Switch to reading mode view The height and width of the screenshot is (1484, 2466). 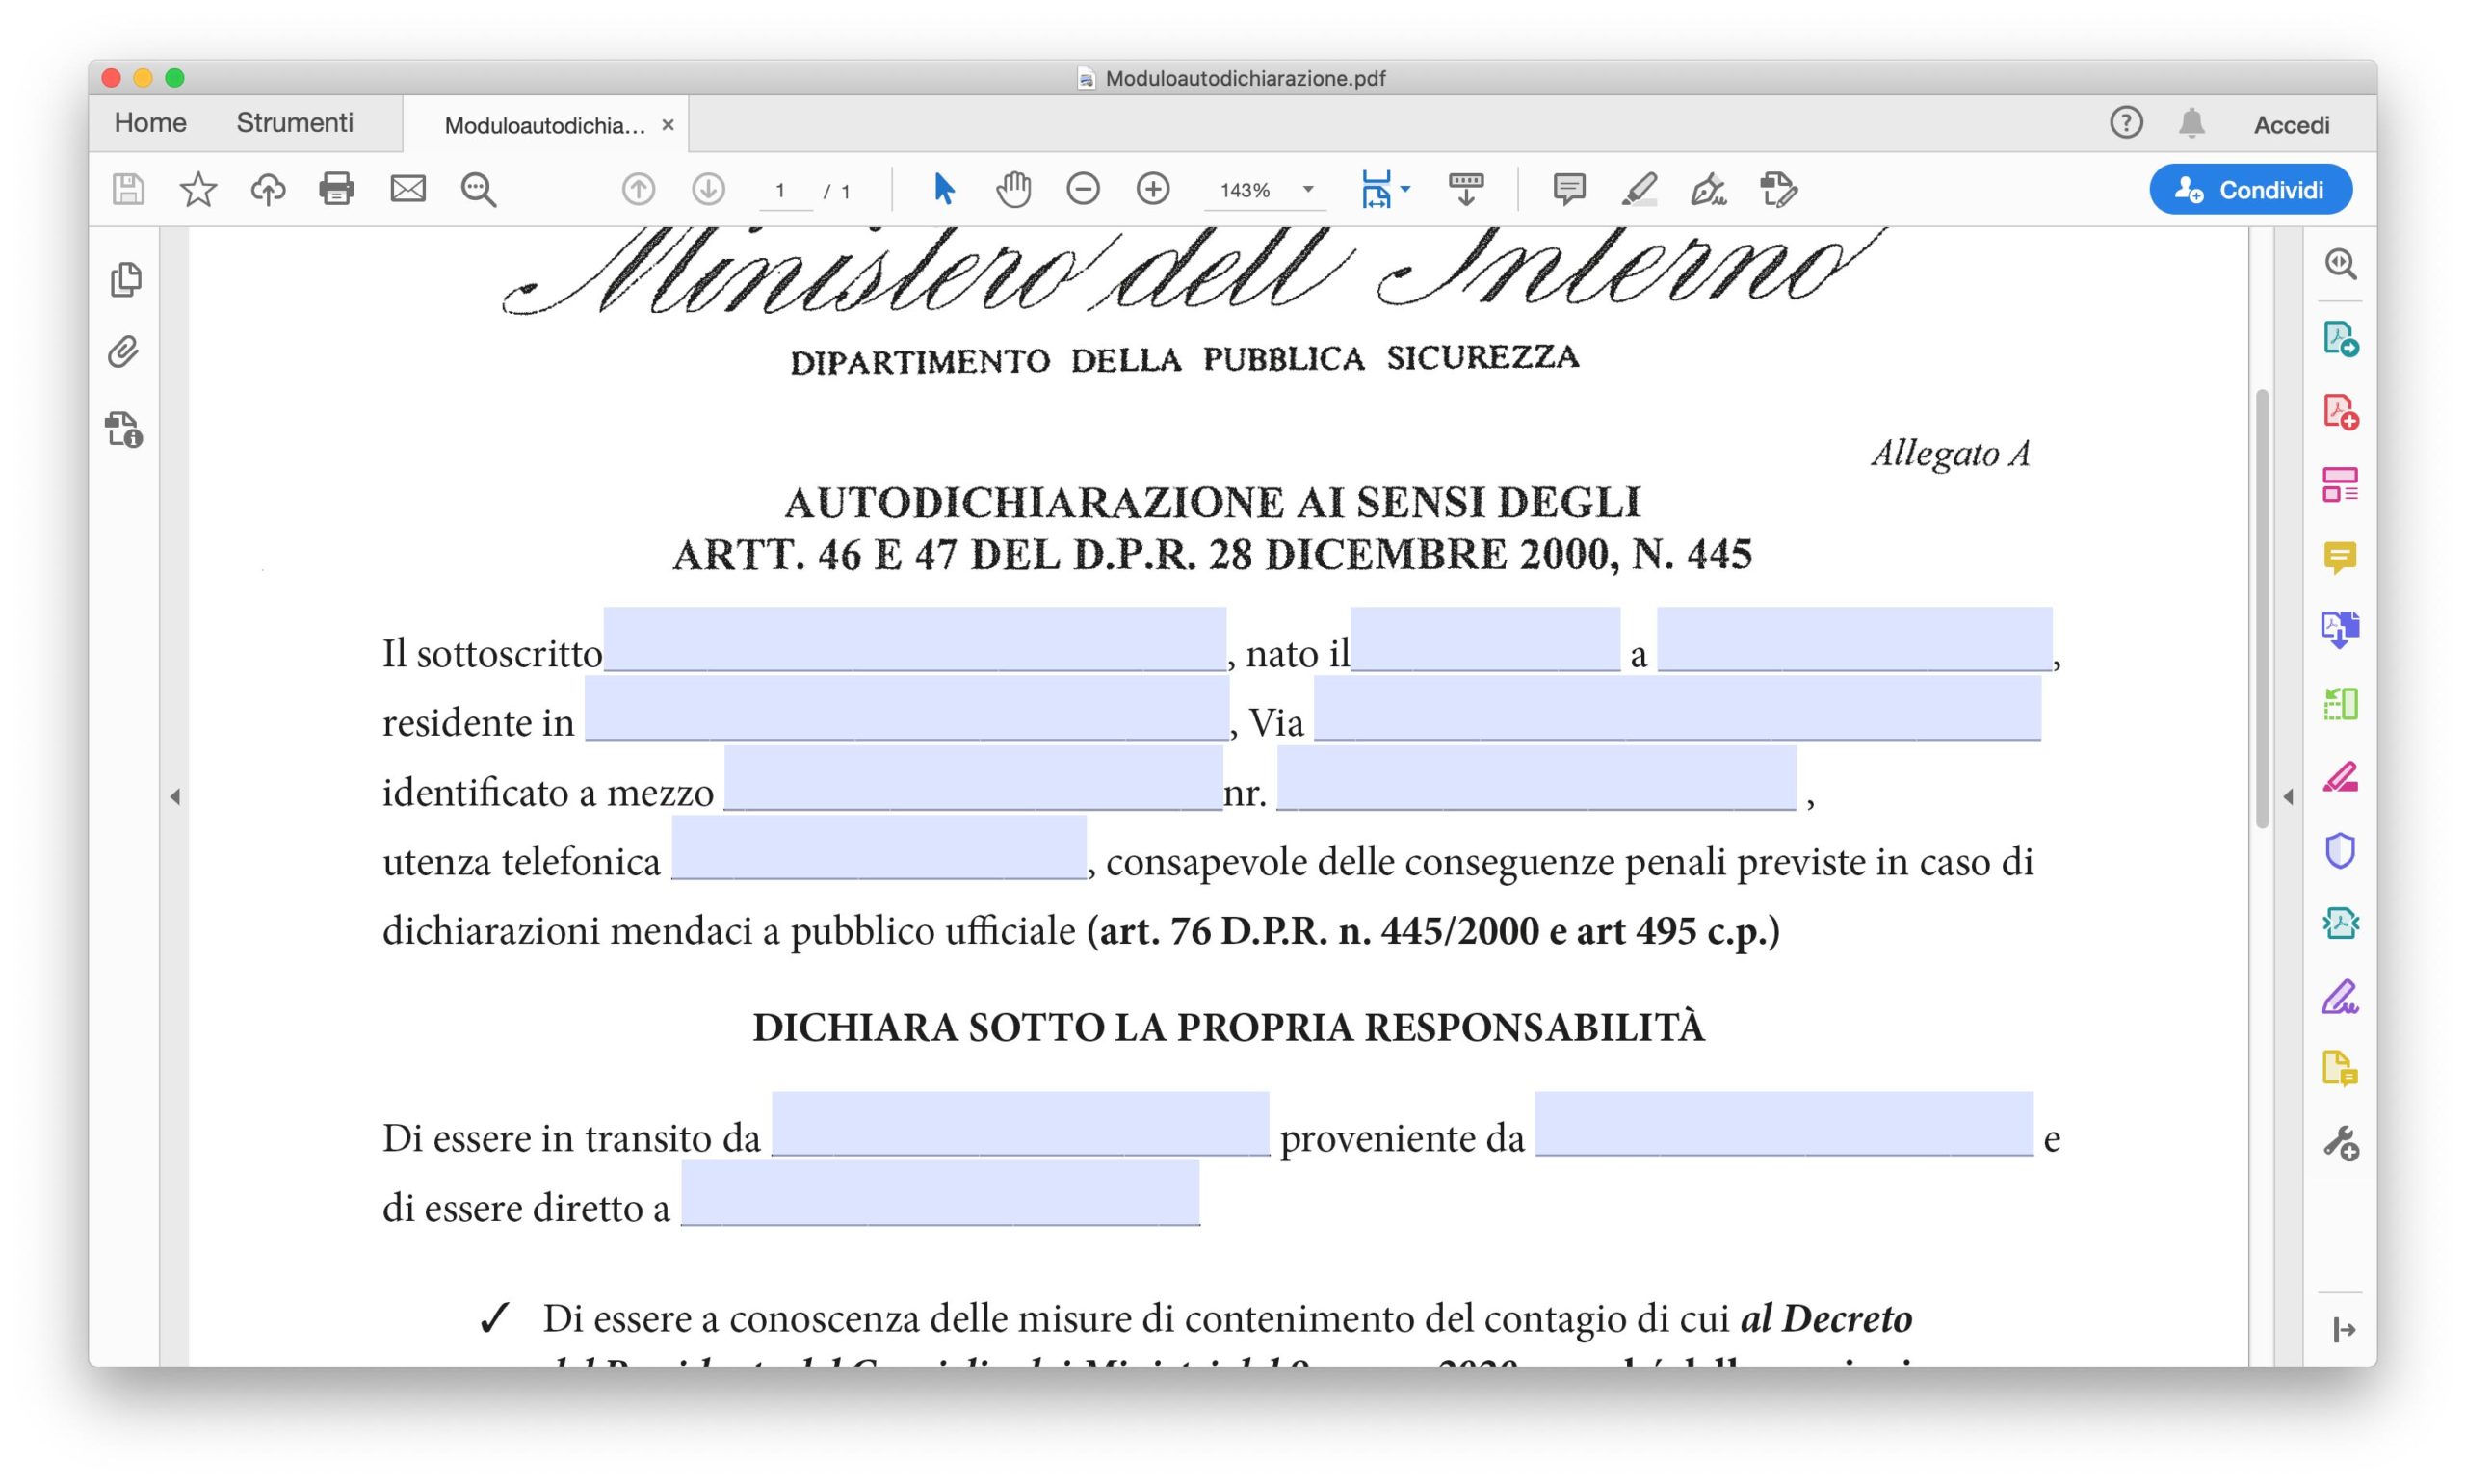(x=1466, y=189)
